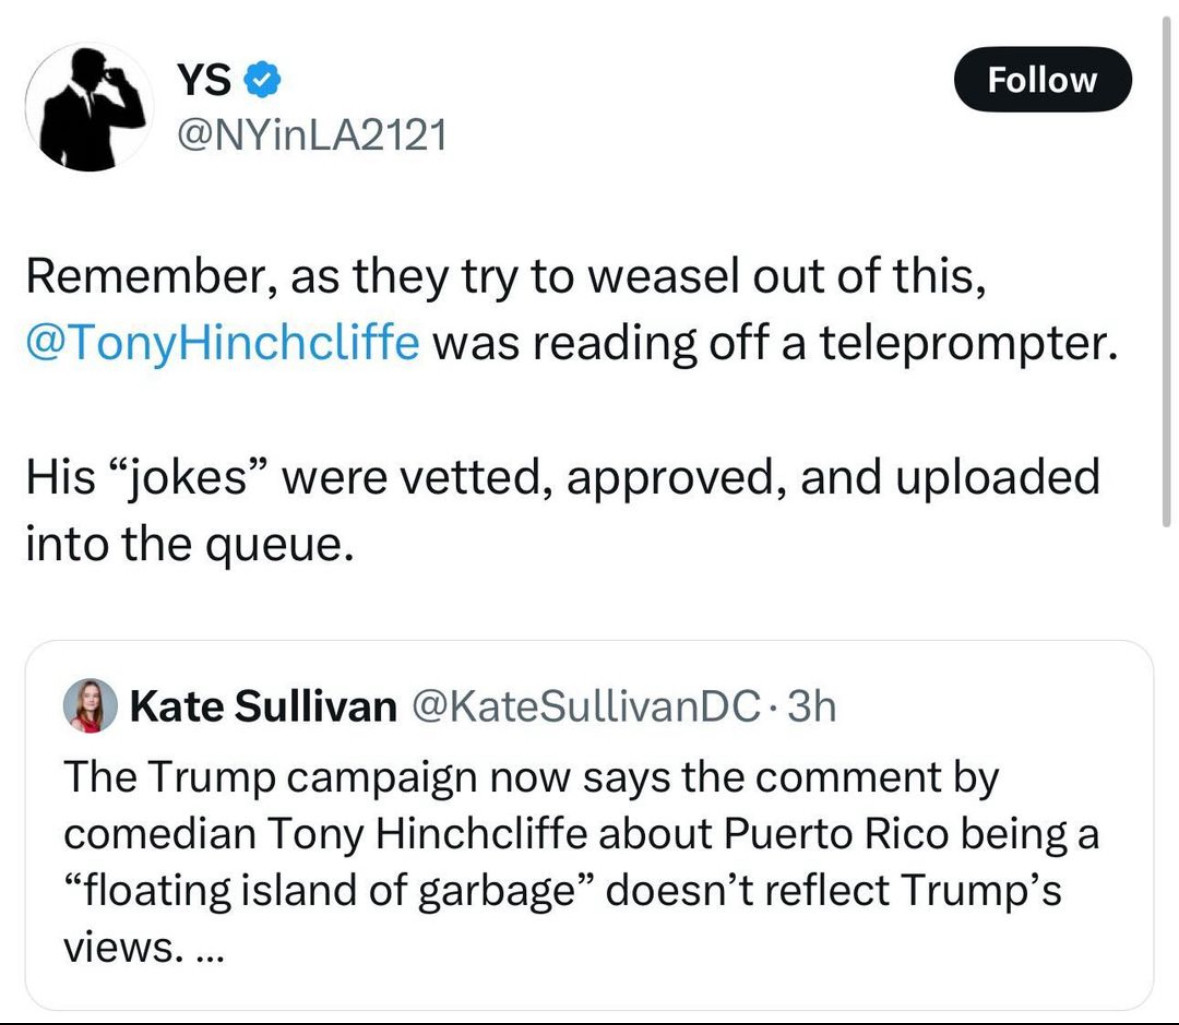Click the 3h timestamp on quoted tweet

[x=812, y=707]
